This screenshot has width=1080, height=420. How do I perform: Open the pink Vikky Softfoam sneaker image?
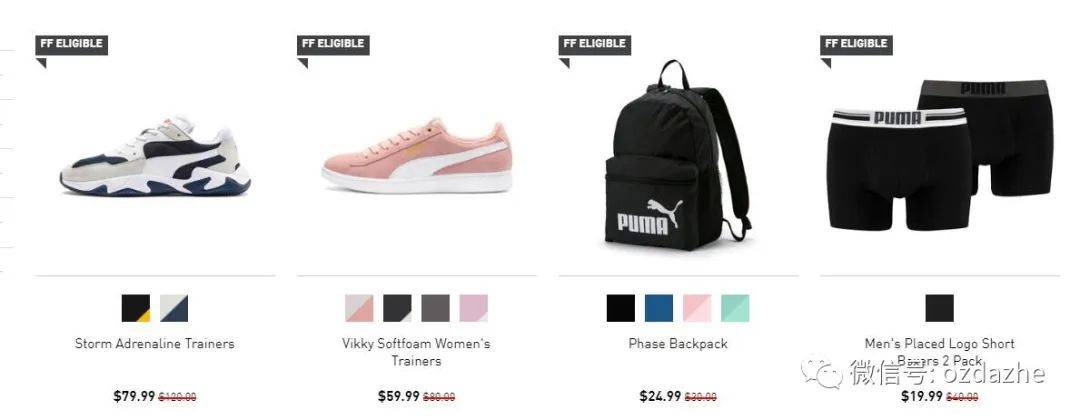coord(417,156)
